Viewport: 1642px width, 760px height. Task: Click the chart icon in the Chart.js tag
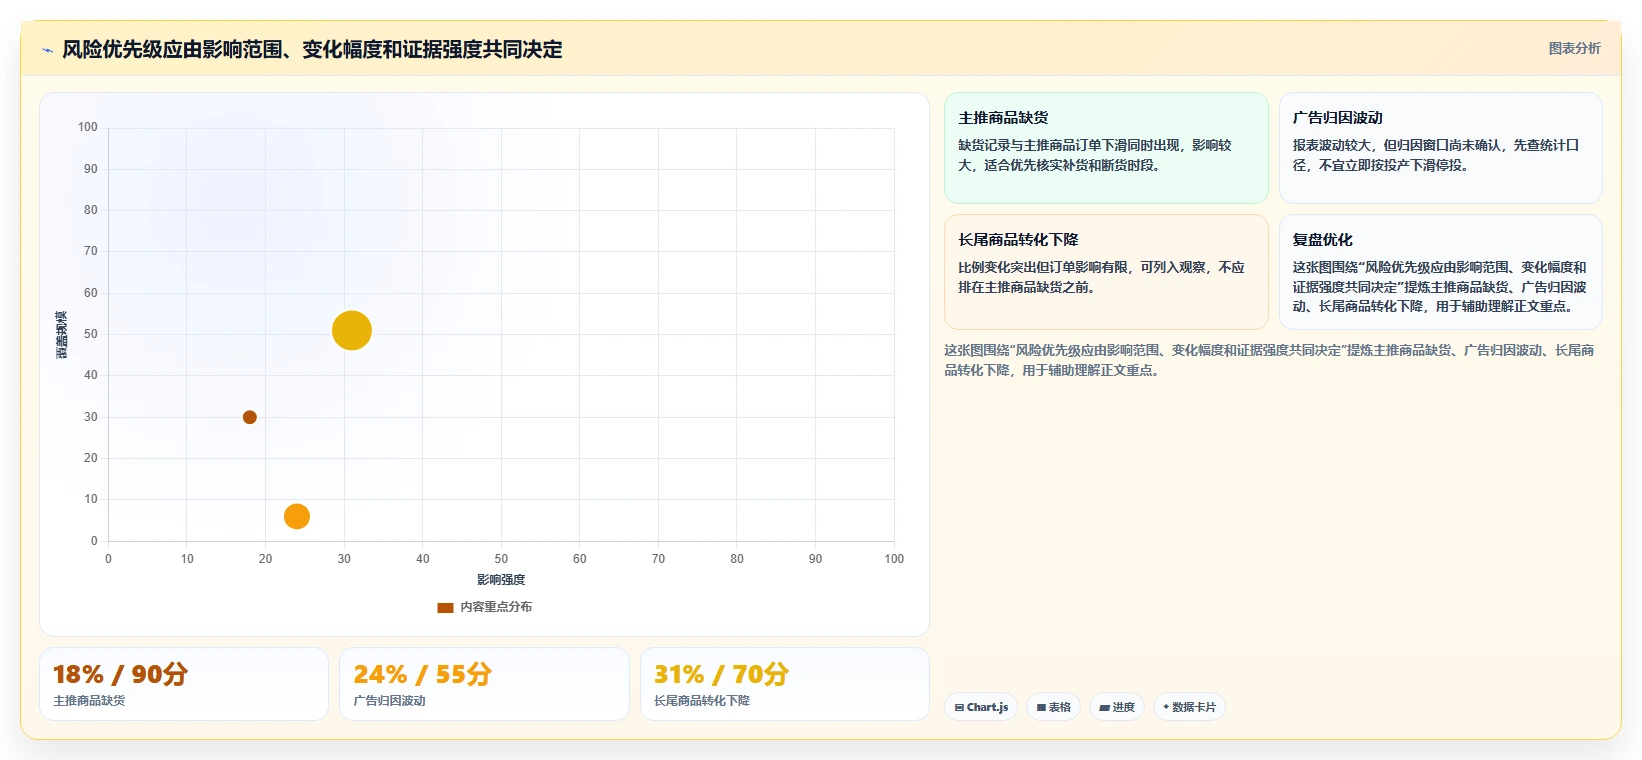(959, 707)
